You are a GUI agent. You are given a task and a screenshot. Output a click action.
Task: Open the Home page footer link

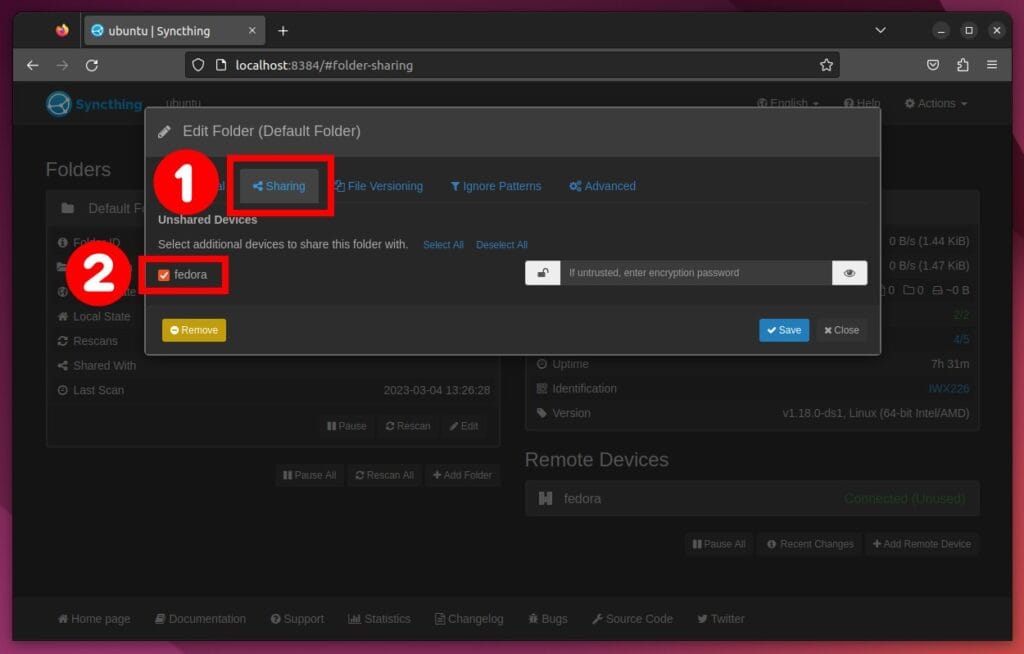[x=94, y=619]
